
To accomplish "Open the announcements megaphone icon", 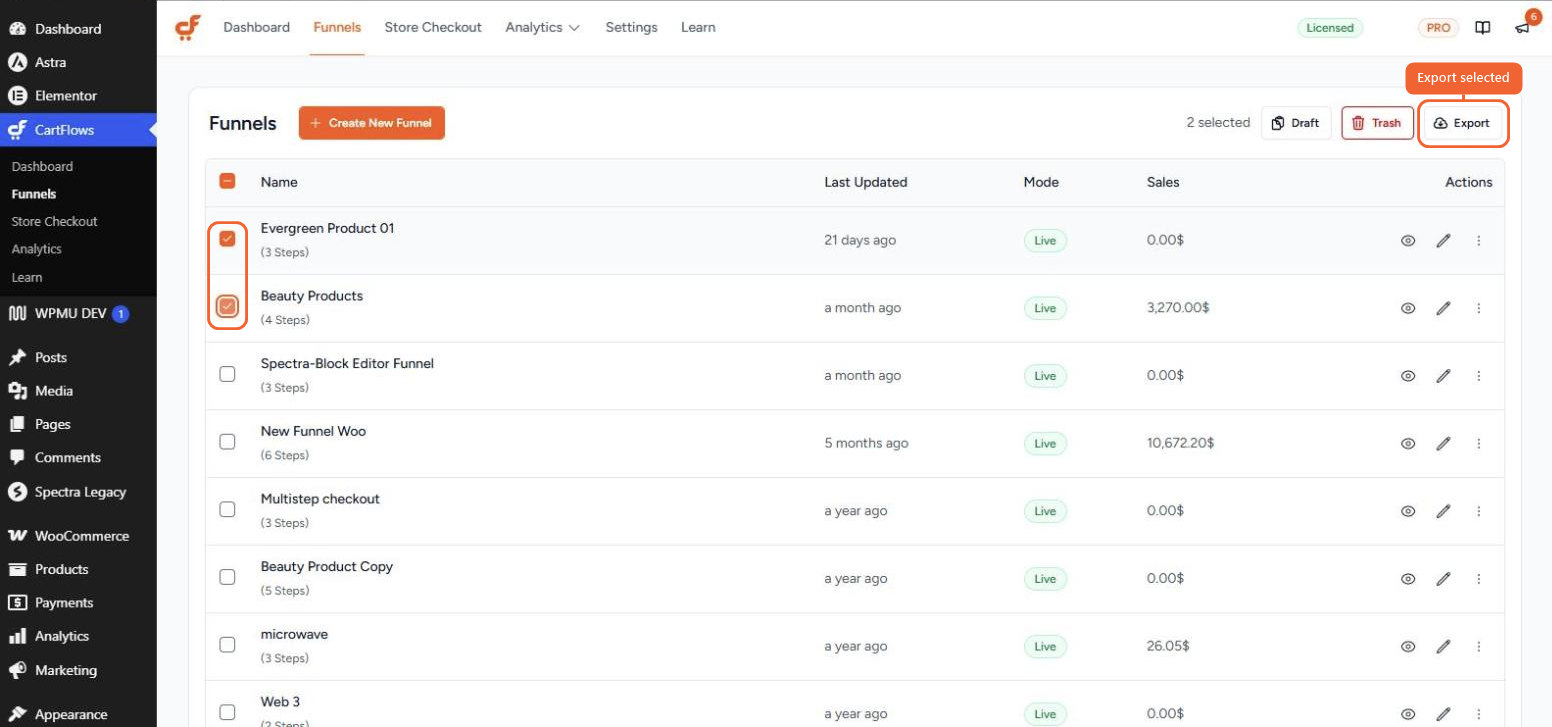I will coord(1522,28).
